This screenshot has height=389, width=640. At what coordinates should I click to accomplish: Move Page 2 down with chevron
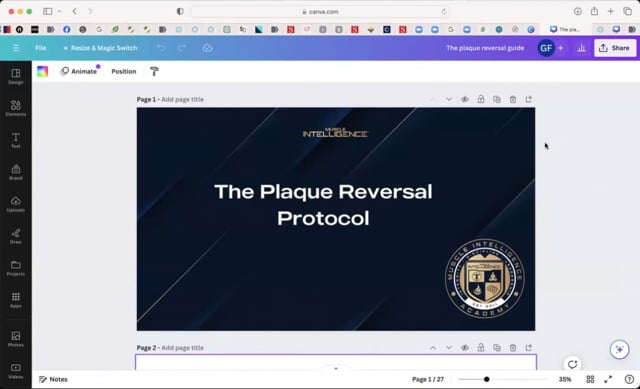coord(449,347)
